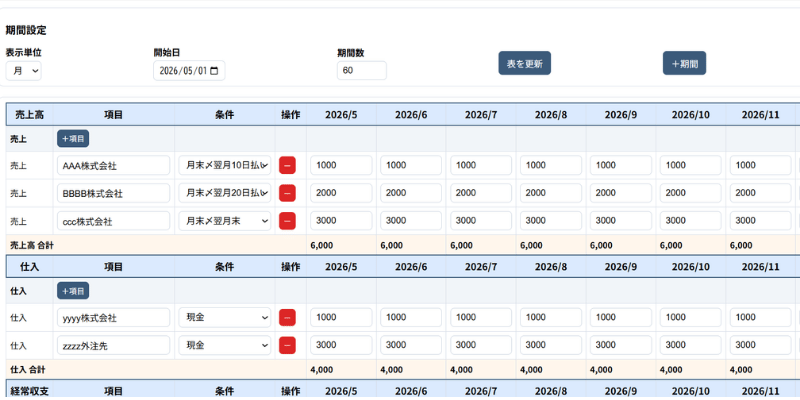
Task: Click ccc株式会社 amount for 2026/5
Action: 341,221
